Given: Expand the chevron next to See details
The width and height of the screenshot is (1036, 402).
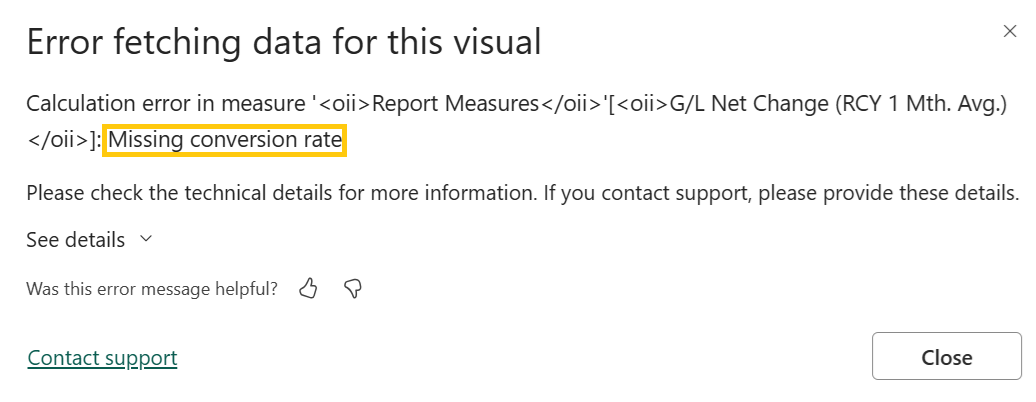Looking at the screenshot, I should [x=146, y=240].
